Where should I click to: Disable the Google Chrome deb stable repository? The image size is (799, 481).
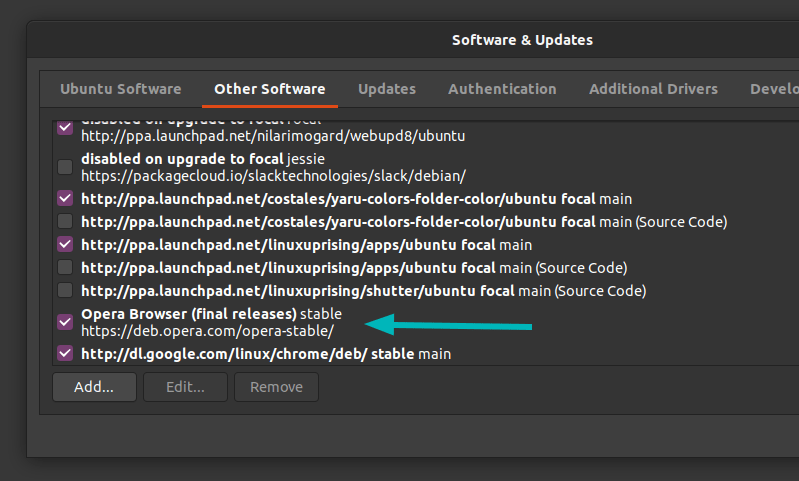(x=65, y=353)
